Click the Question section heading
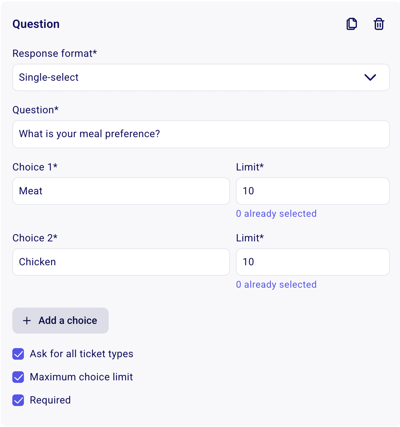 click(36, 24)
